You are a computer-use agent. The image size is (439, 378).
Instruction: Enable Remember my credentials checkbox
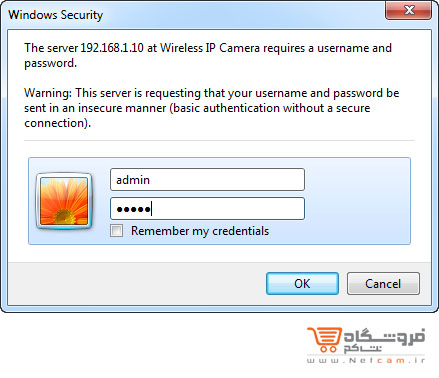coord(116,231)
